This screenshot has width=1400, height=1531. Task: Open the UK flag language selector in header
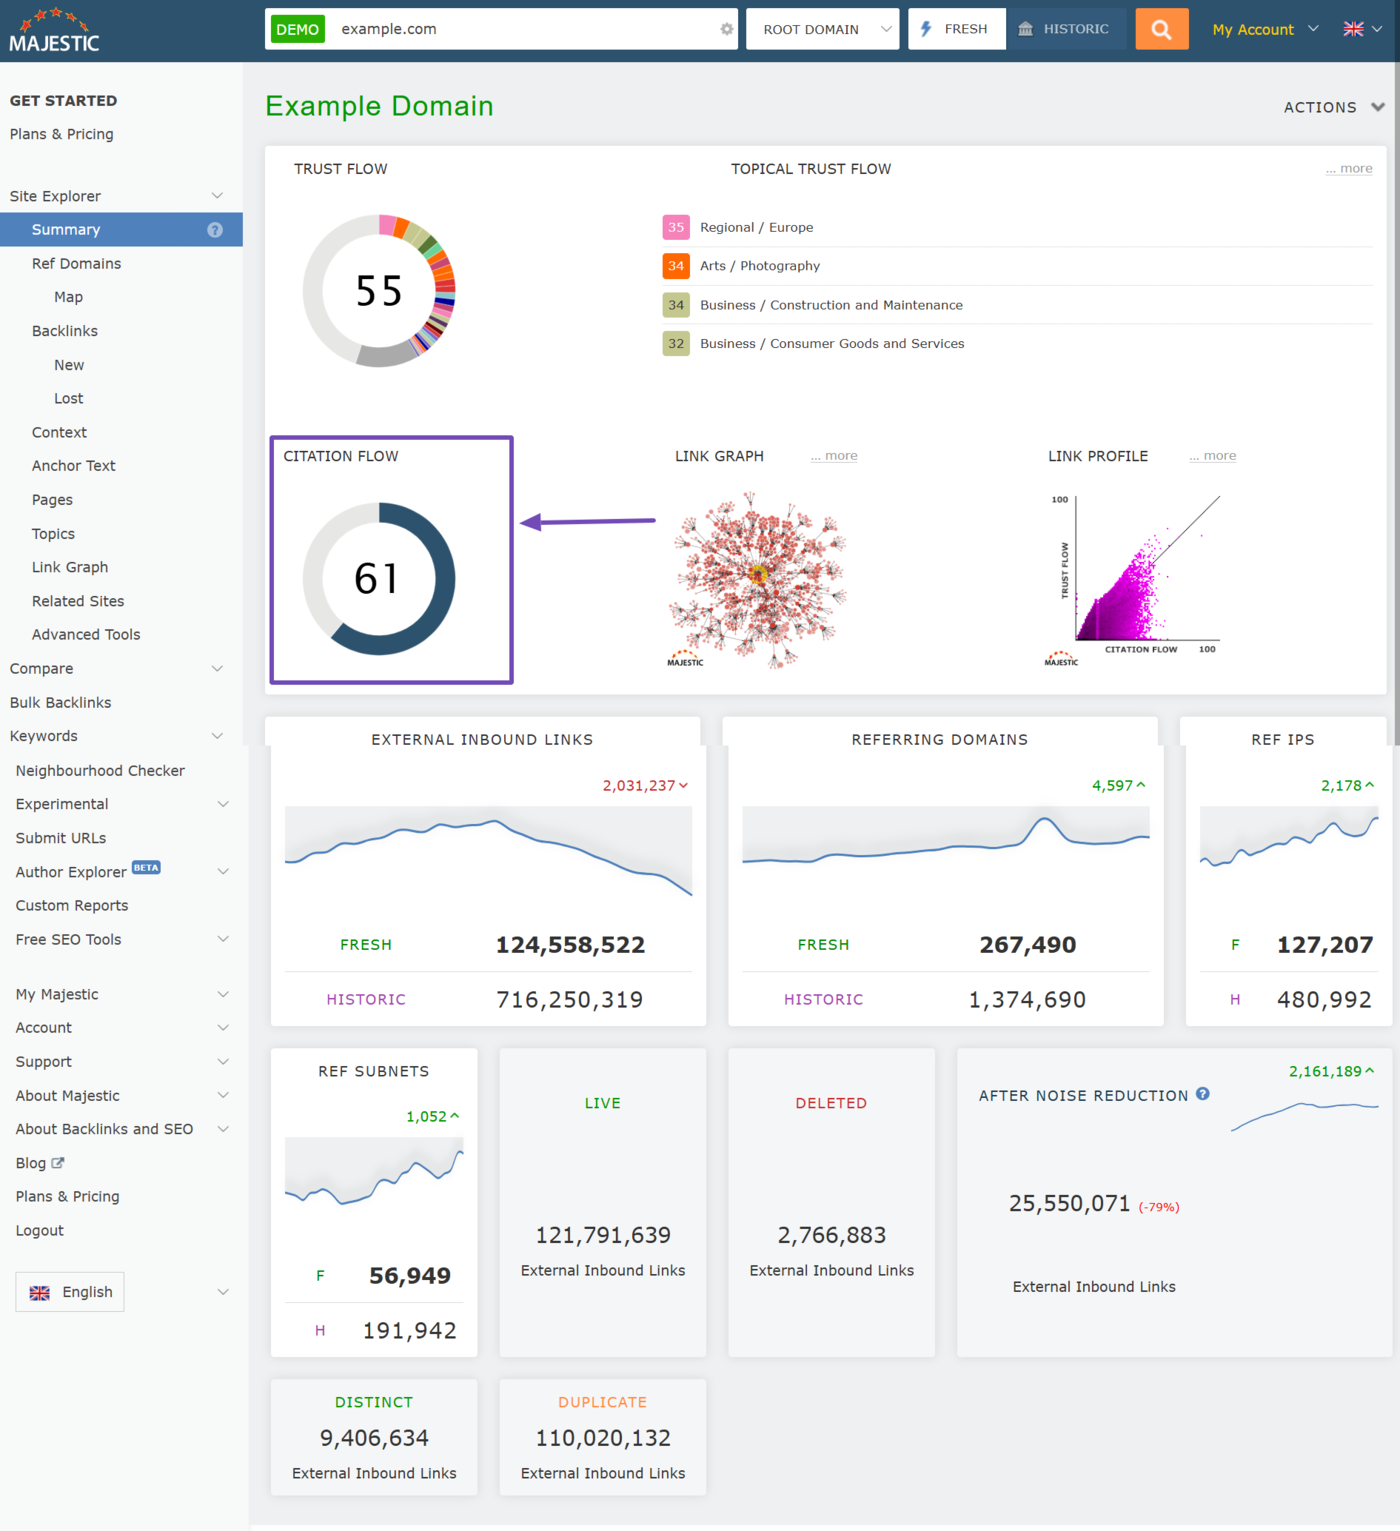(x=1362, y=29)
